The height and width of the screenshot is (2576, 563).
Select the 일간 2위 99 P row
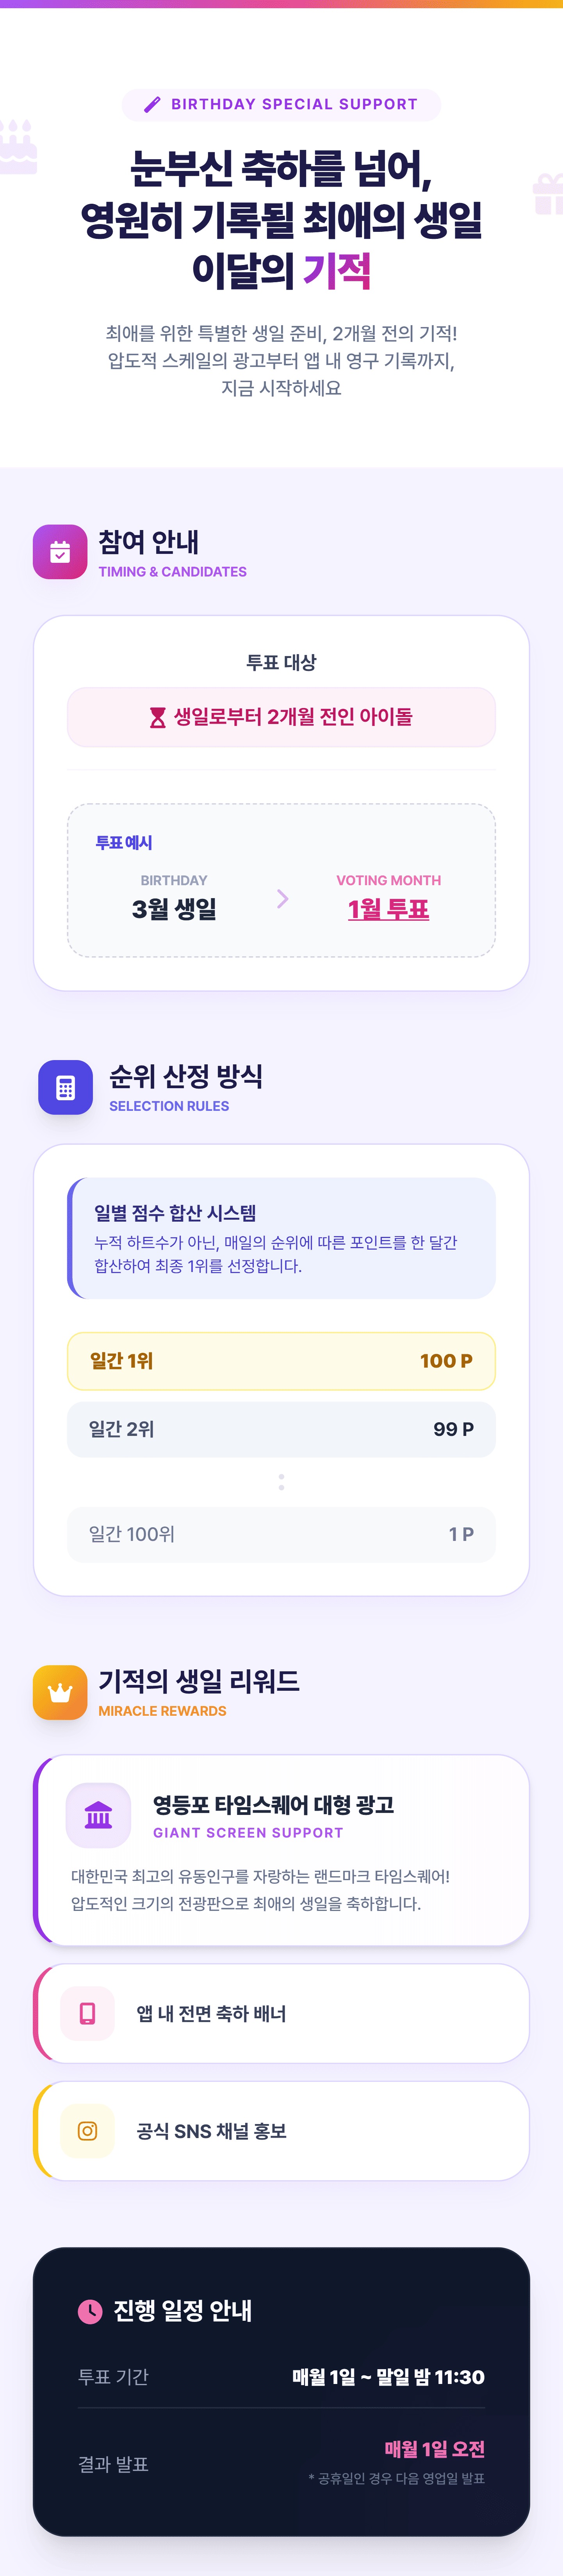pos(281,1429)
